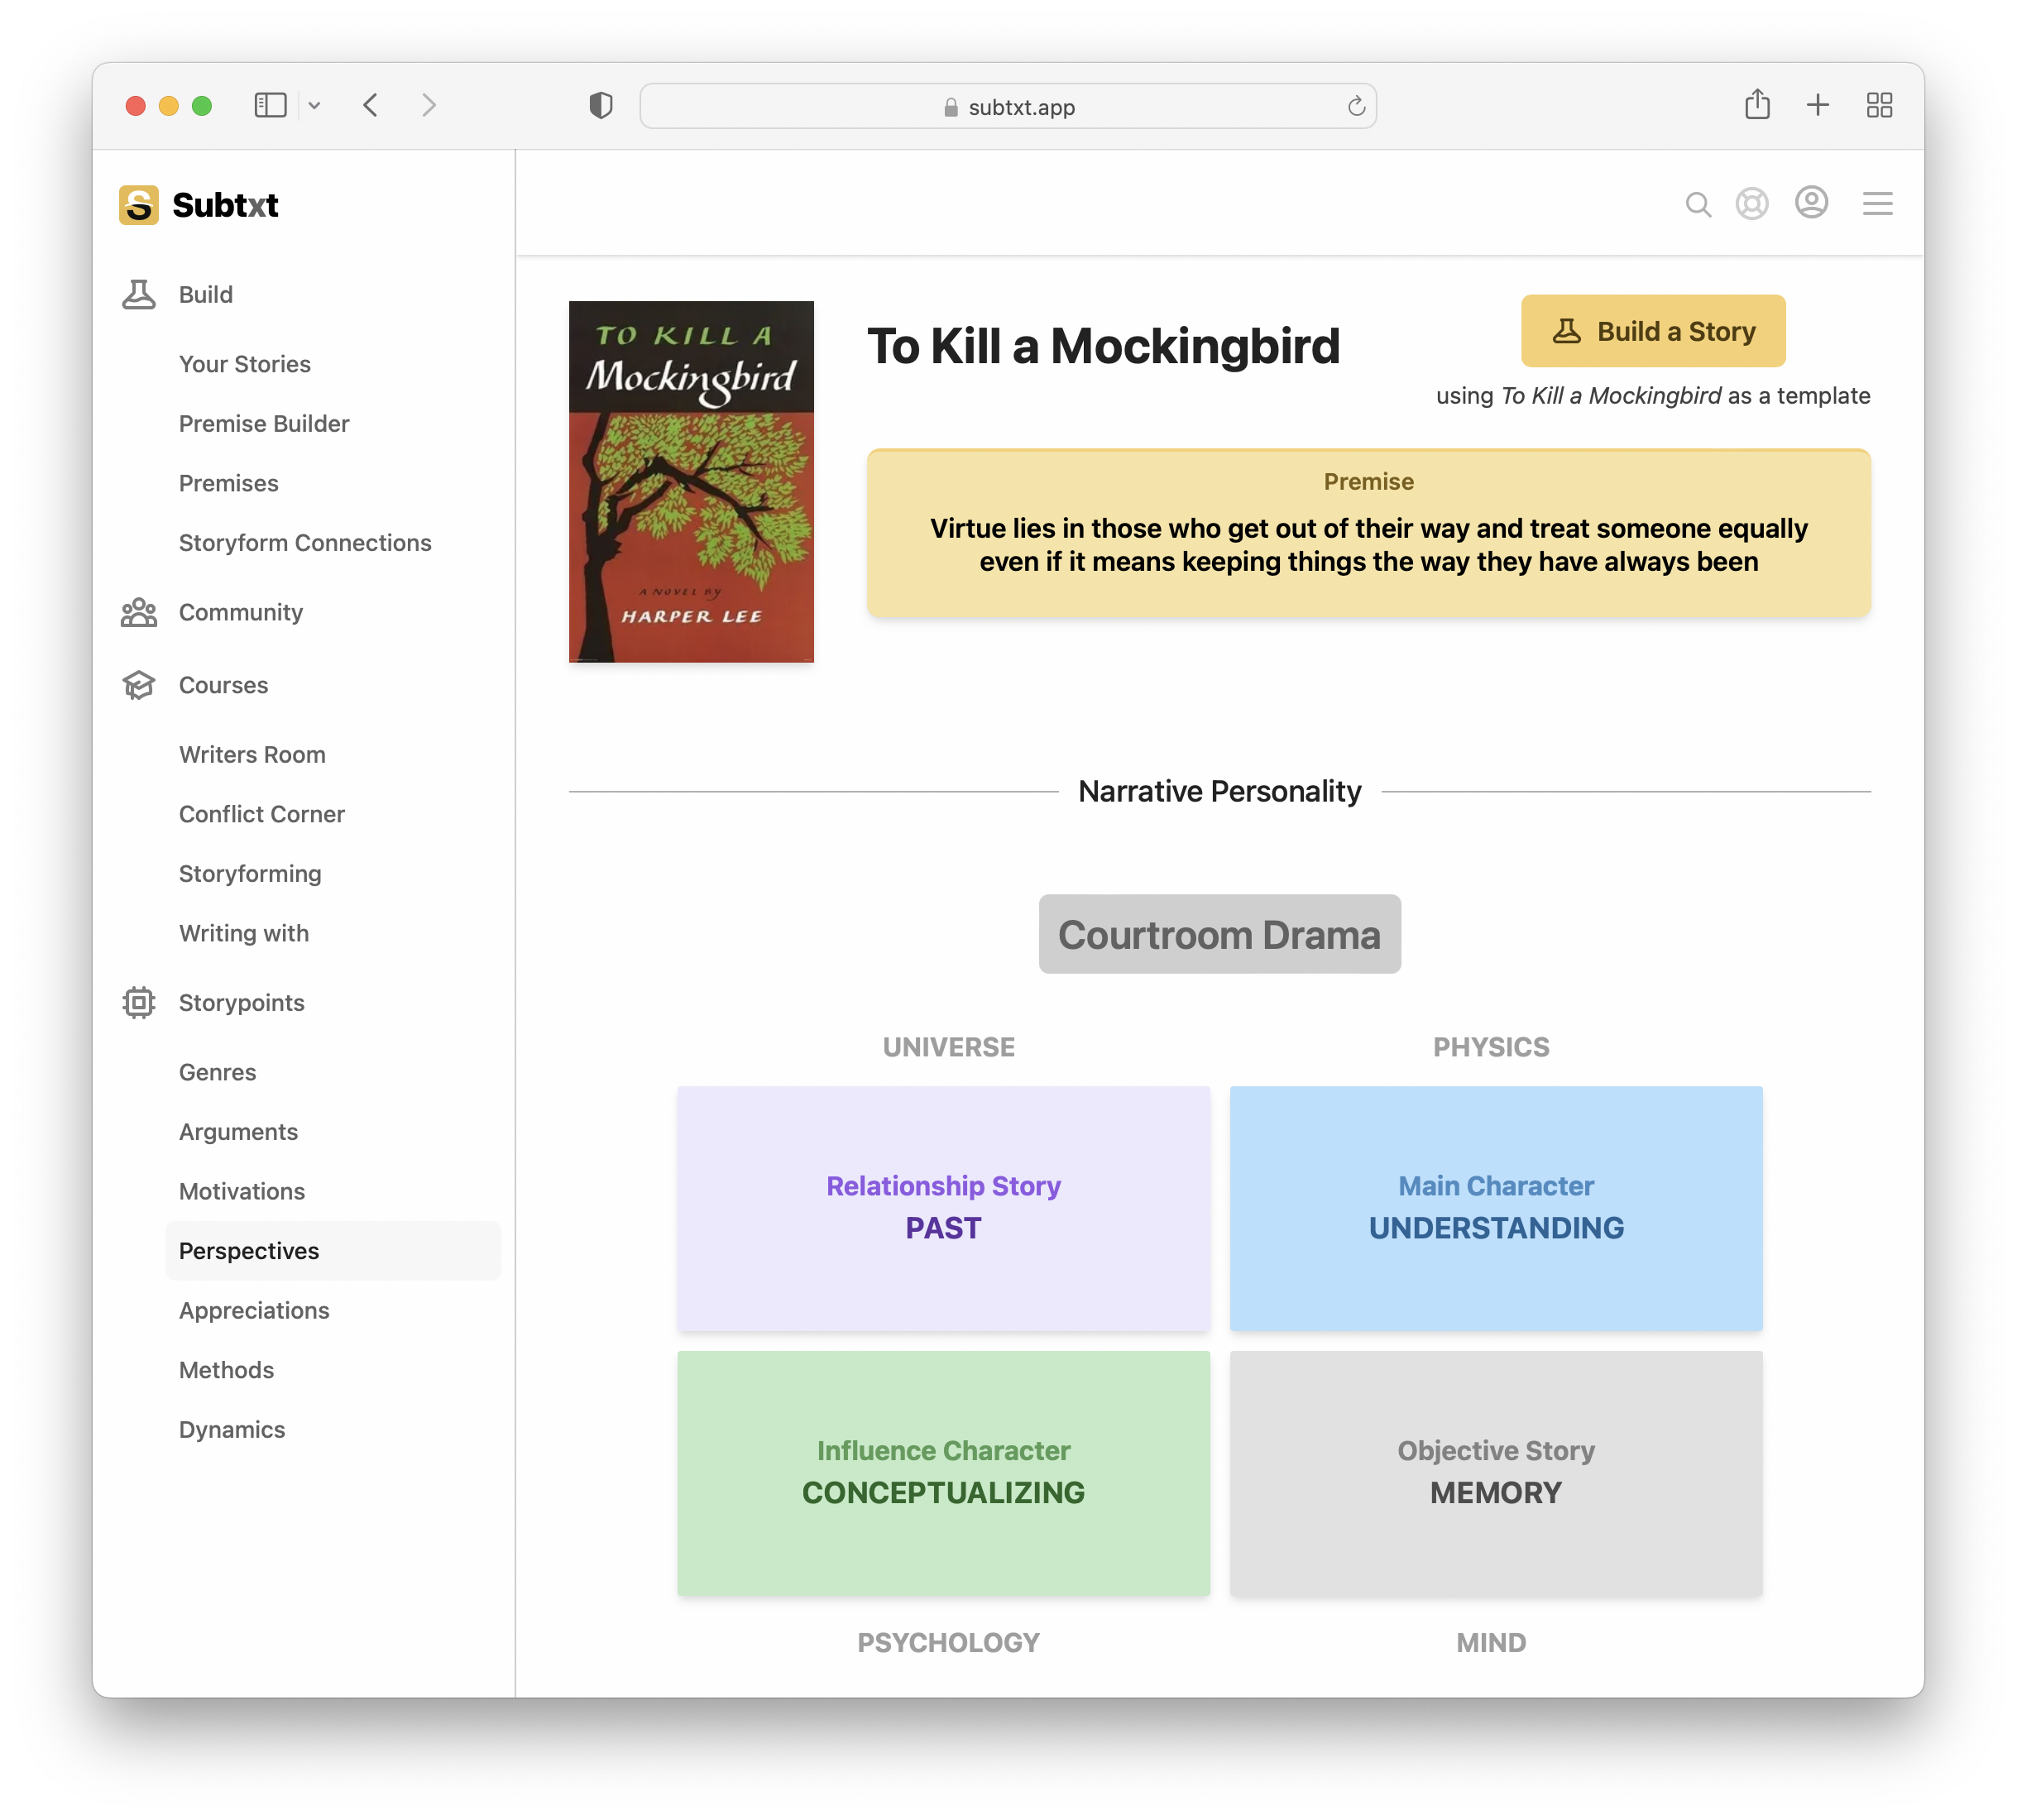Expand the Storyform Connections section

point(304,541)
